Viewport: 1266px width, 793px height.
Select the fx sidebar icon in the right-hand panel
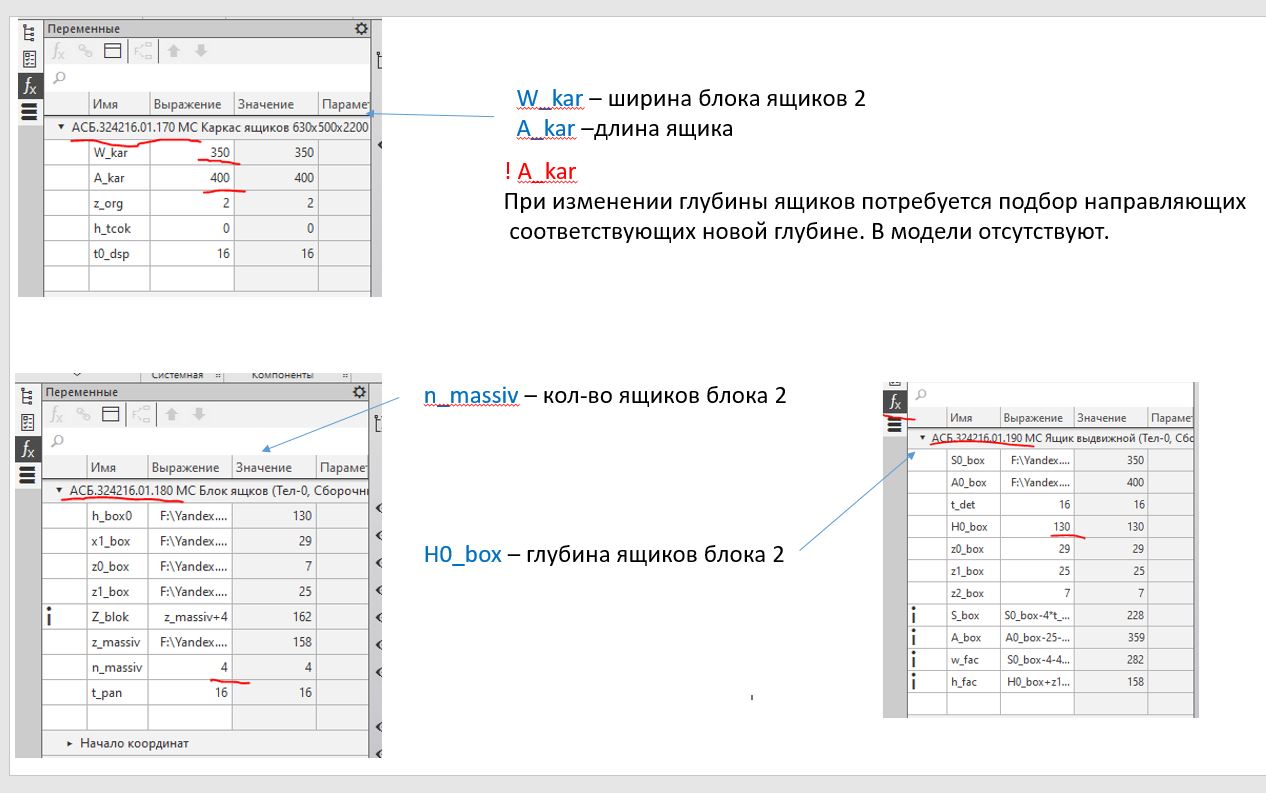[x=894, y=402]
